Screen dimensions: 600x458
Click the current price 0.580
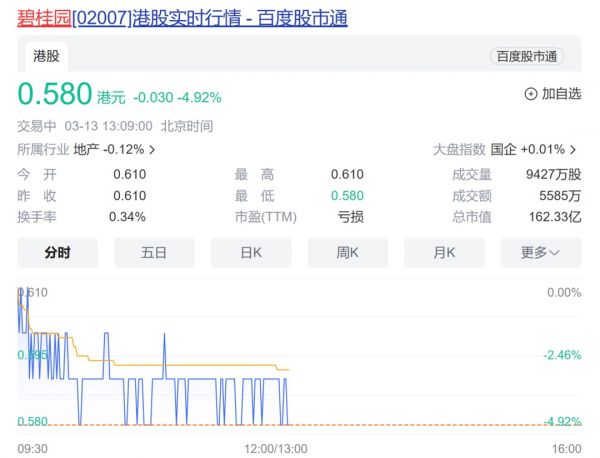click(55, 94)
